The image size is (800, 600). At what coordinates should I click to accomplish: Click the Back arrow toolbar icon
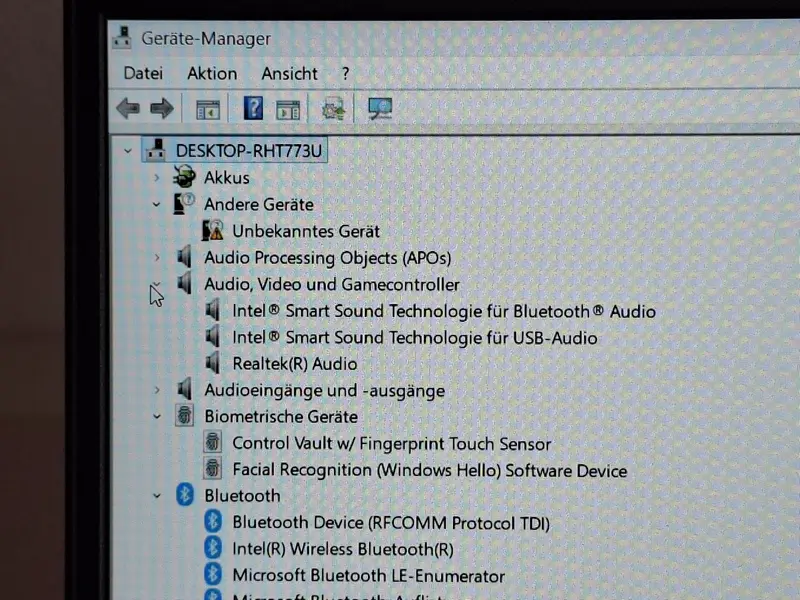[128, 109]
